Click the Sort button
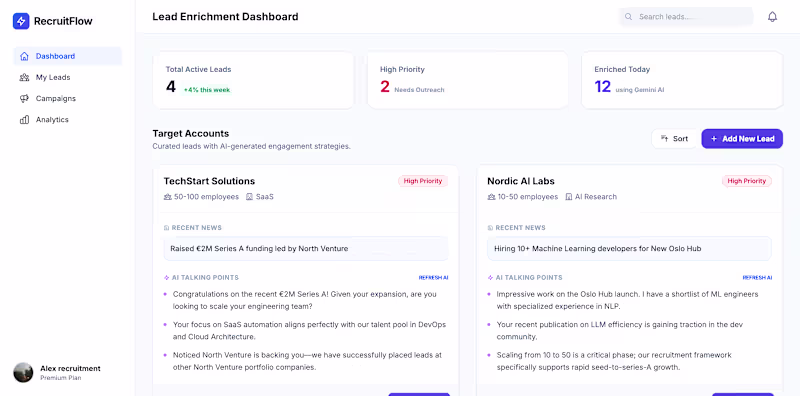800x396 pixels. [674, 139]
